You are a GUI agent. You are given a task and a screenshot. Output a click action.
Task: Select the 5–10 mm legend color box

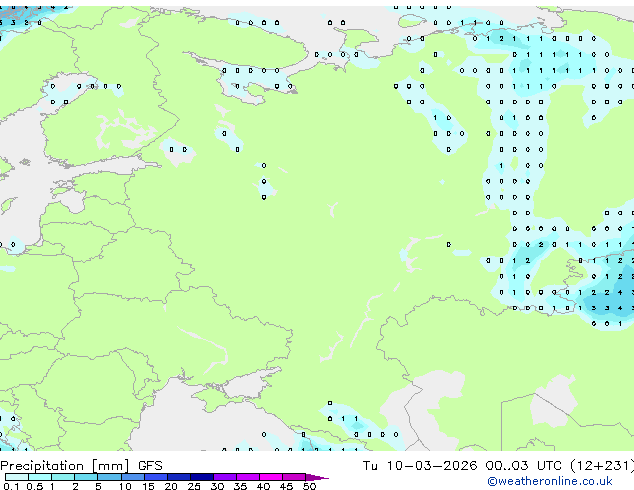pyautogui.click(x=109, y=477)
